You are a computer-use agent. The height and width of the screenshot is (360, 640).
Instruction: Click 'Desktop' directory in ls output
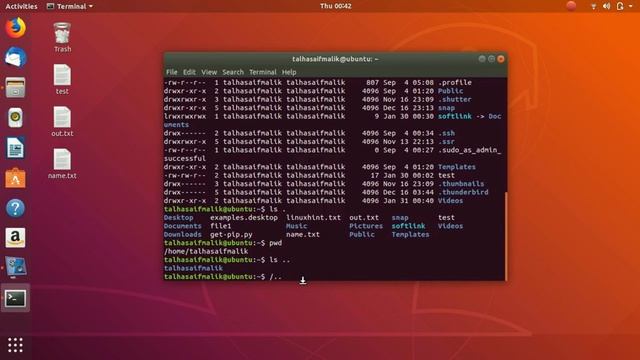(x=178, y=218)
